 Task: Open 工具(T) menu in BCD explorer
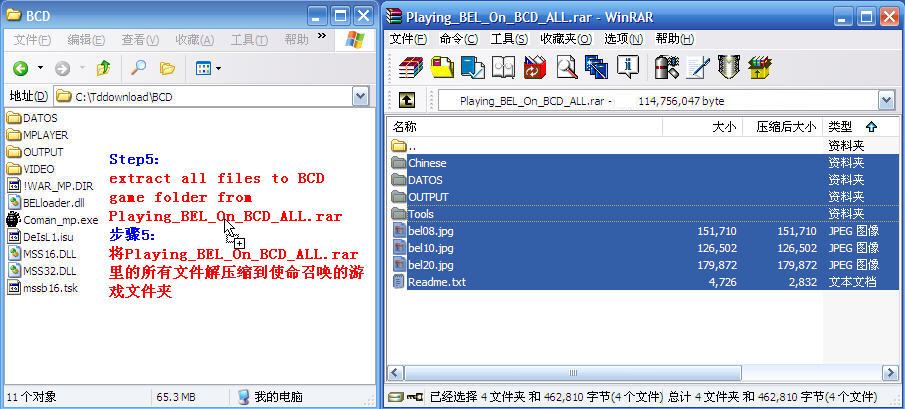click(x=249, y=40)
